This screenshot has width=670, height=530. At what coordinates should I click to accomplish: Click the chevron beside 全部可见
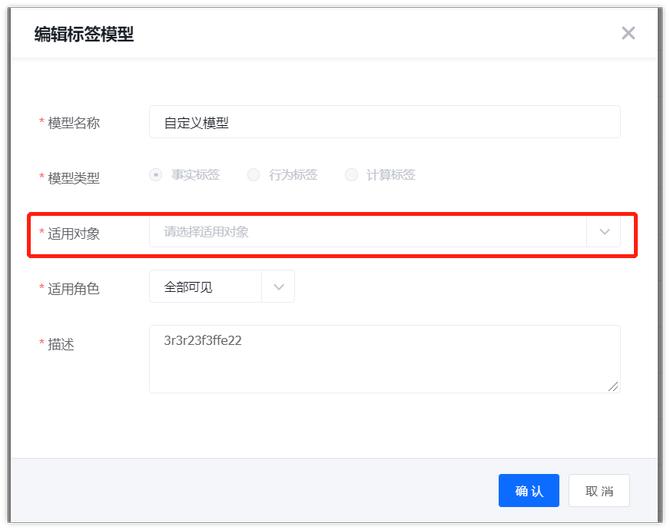coord(278,288)
